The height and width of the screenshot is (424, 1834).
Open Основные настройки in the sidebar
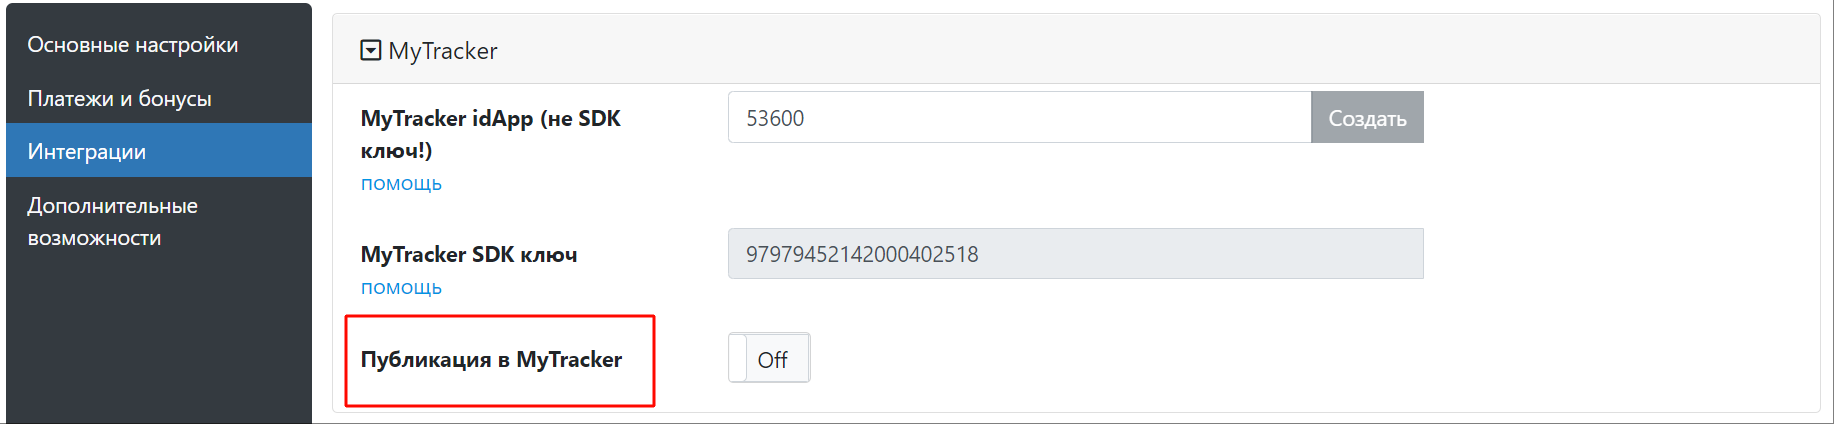tap(133, 45)
